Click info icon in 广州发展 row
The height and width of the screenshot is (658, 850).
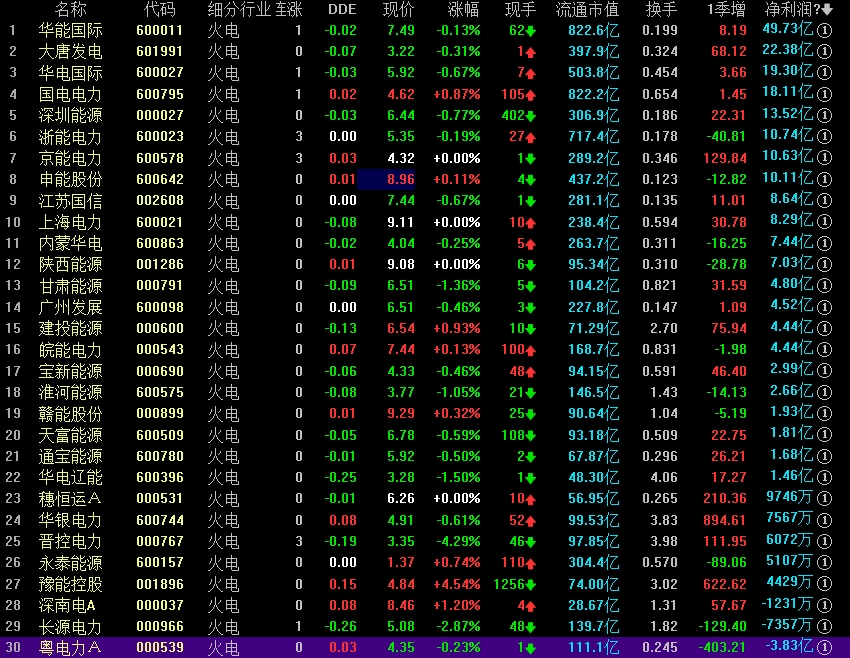pos(824,307)
